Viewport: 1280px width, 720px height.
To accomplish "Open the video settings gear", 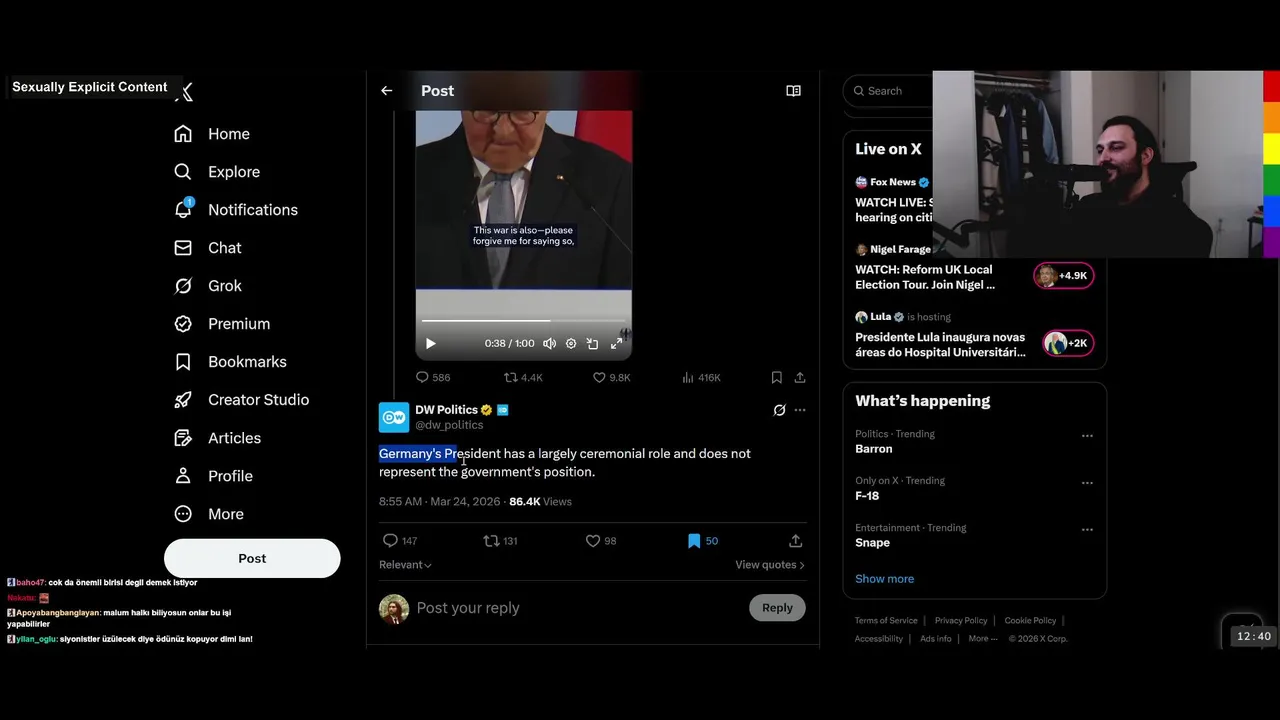I will coord(571,343).
